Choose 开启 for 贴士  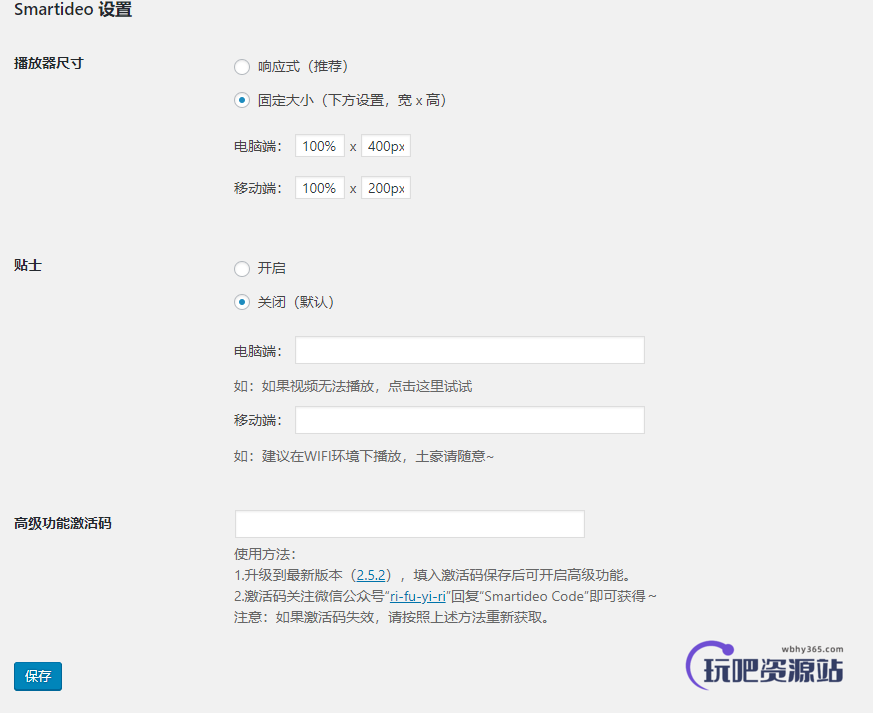(x=242, y=269)
